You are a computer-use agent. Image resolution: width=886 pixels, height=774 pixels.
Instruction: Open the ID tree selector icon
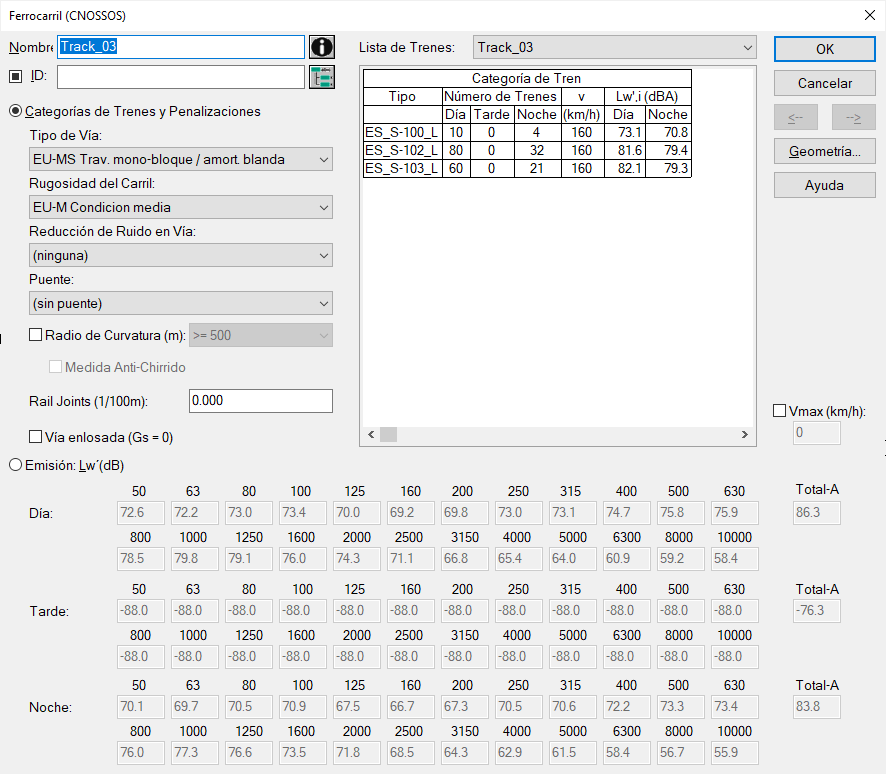[x=322, y=77]
